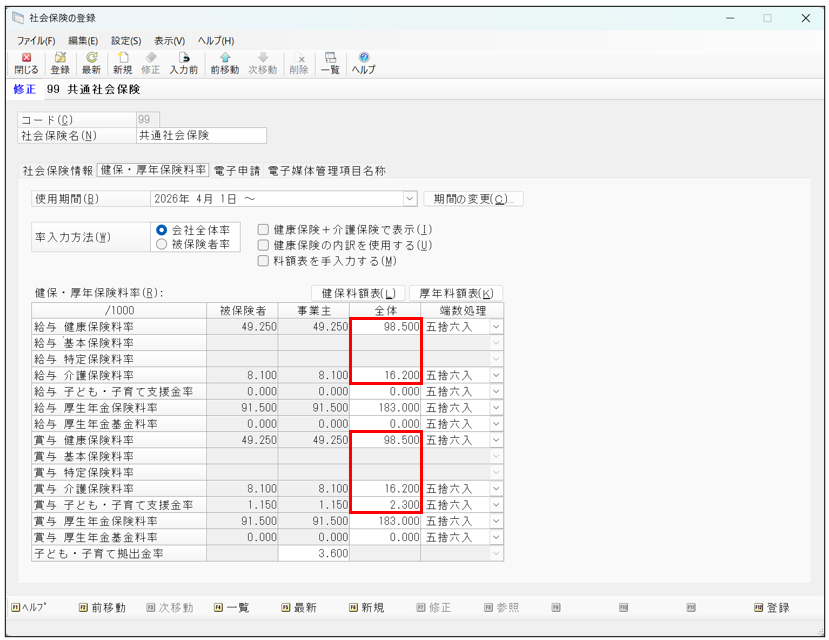Enable 健康保険＋介護保険で表示 checkbox
829x640 pixels.
[x=264, y=229]
